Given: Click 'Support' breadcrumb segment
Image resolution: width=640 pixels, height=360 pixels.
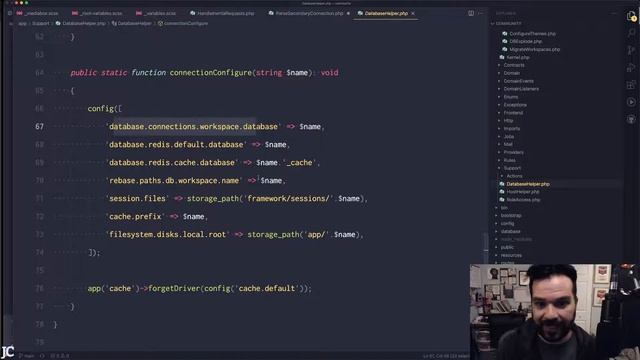Looking at the screenshot, I should coord(40,24).
